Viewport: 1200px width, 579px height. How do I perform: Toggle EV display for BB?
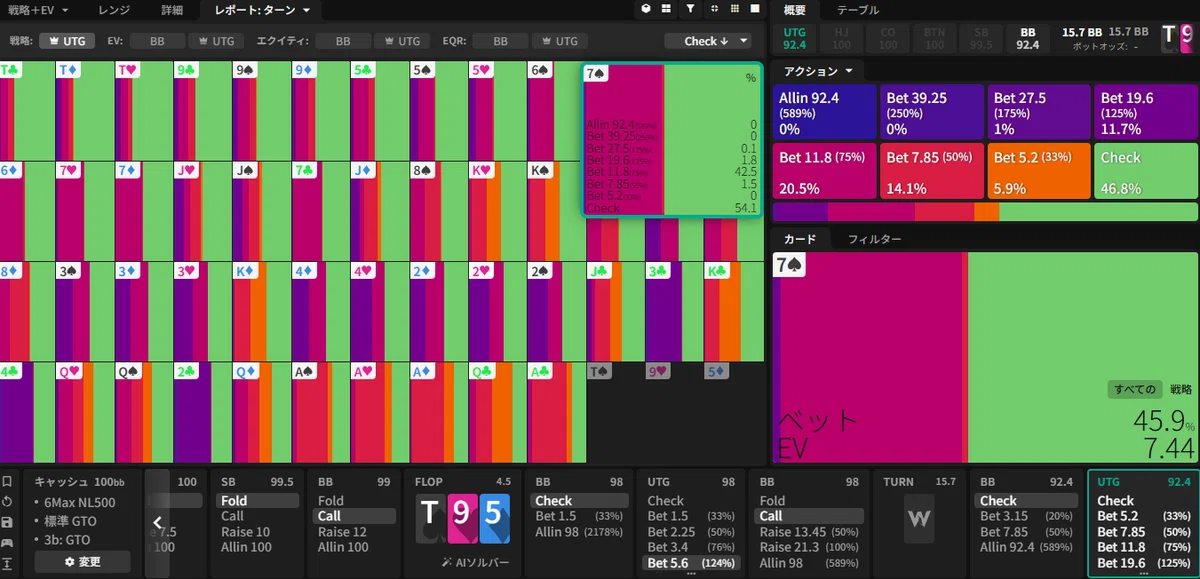pyautogui.click(x=157, y=41)
